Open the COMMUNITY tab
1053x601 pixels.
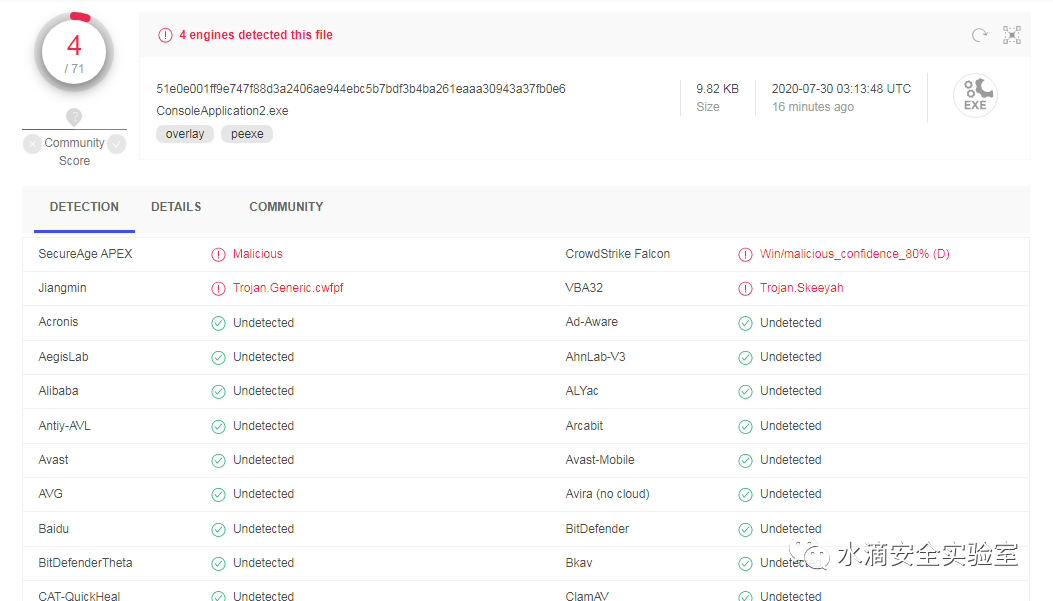pyautogui.click(x=286, y=207)
